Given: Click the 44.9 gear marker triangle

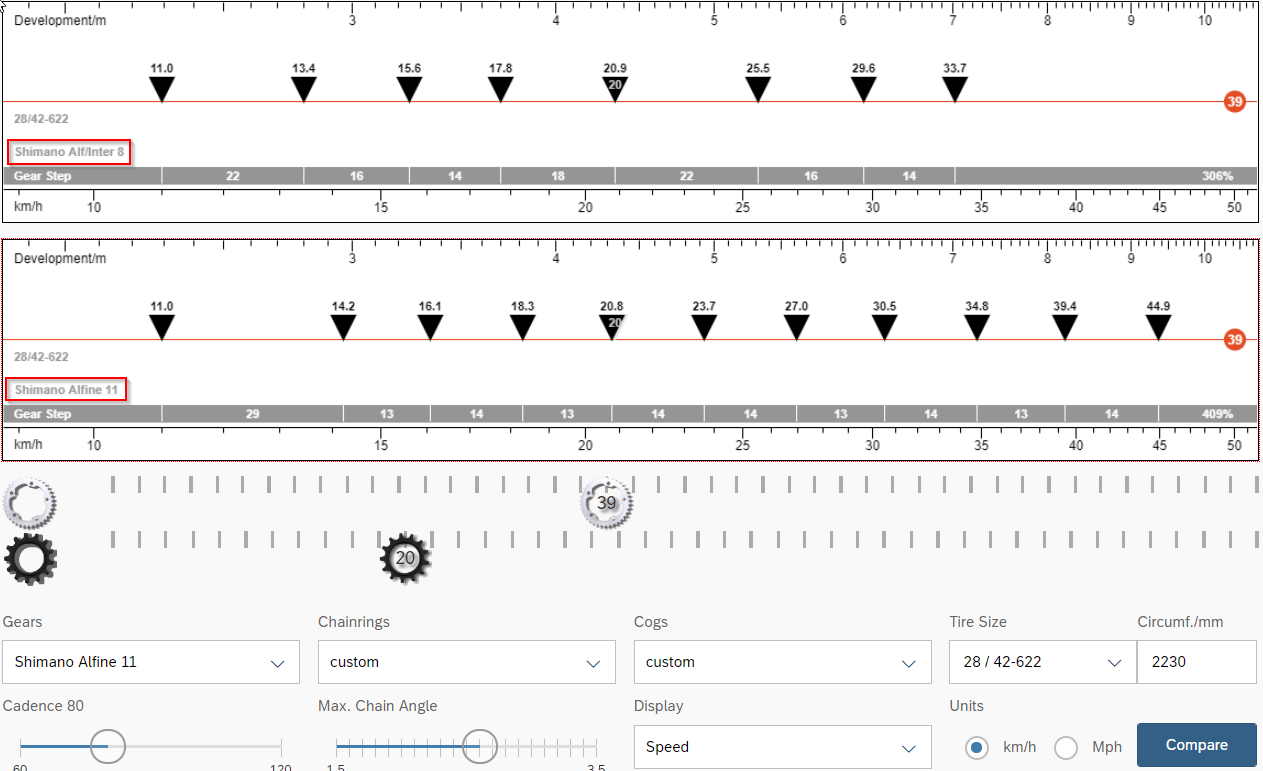Looking at the screenshot, I should tap(1158, 327).
